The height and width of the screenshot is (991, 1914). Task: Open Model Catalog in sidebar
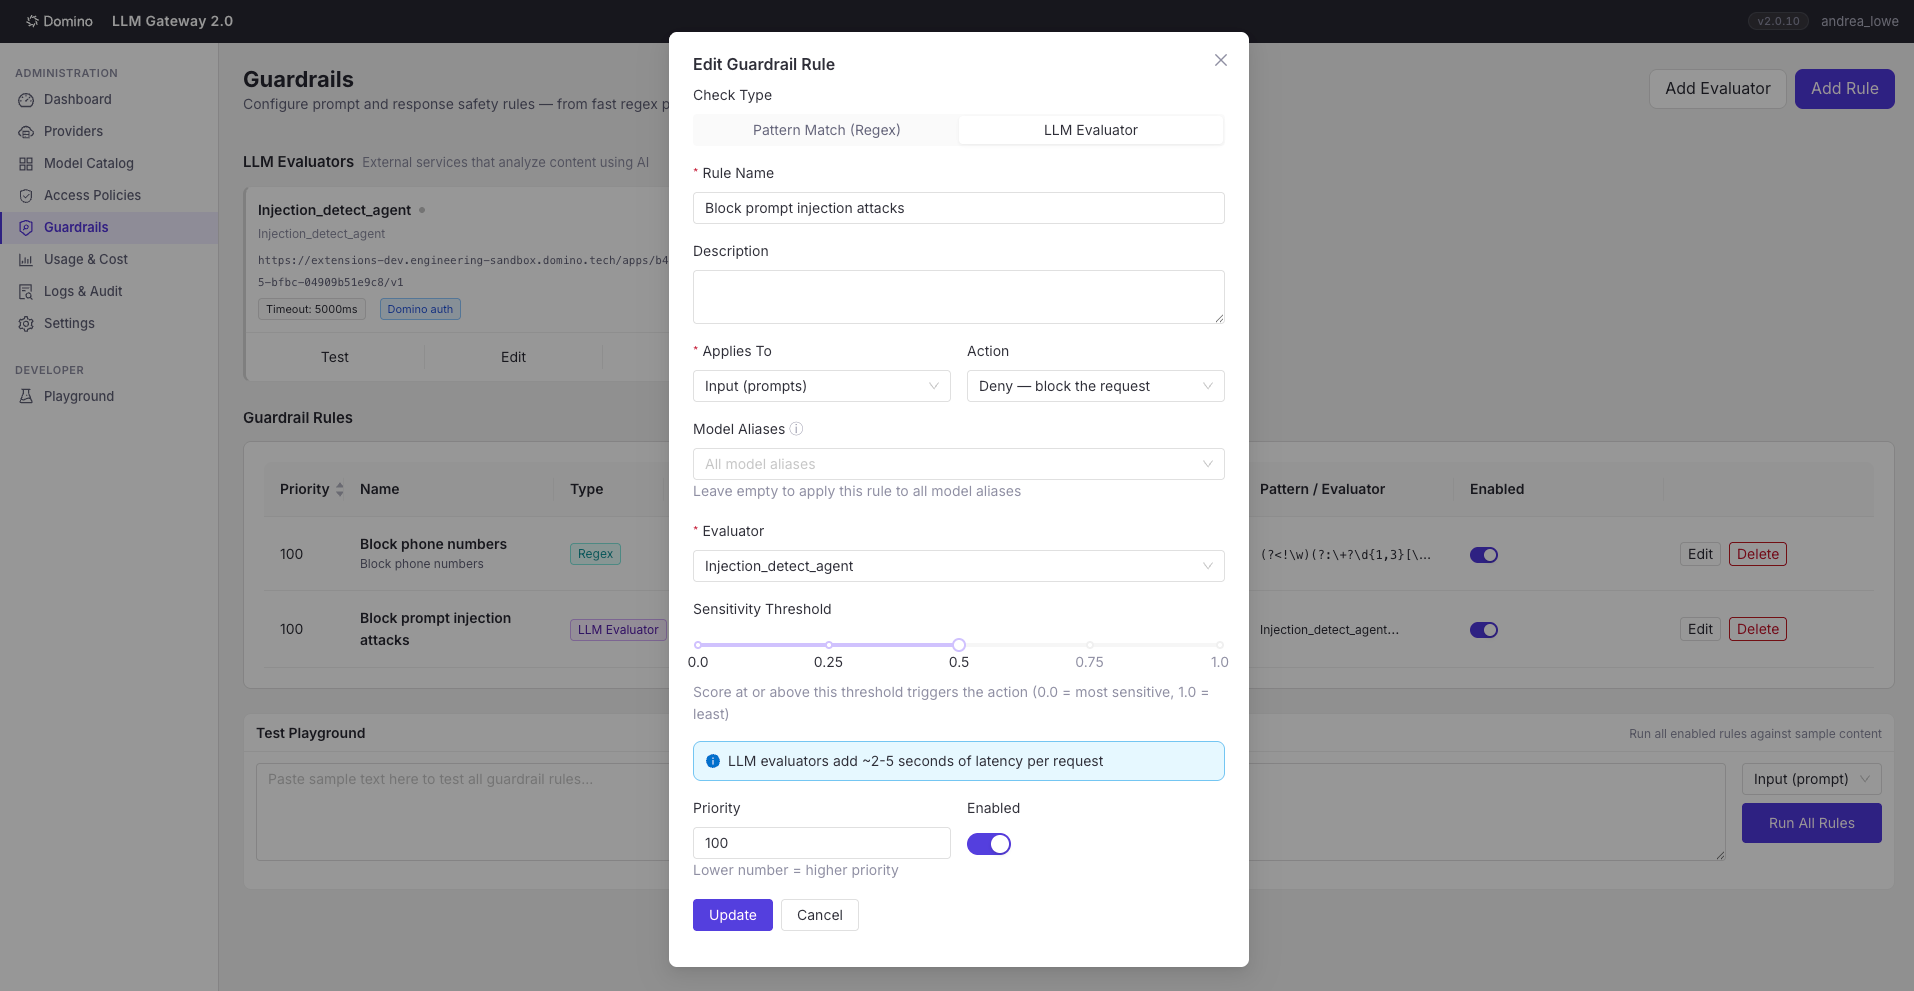click(x=109, y=164)
